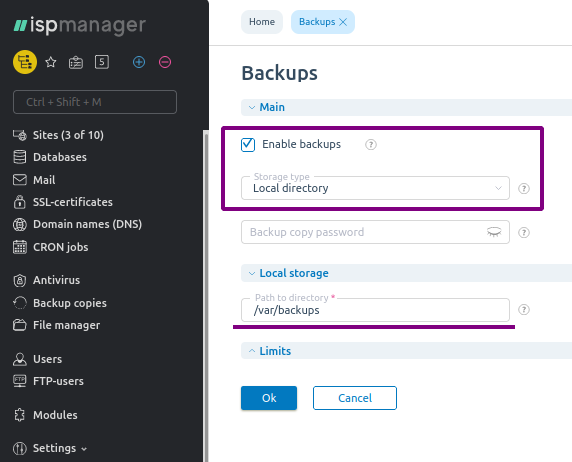Toggle password visibility eye icon
The width and height of the screenshot is (572, 462).
494,232
